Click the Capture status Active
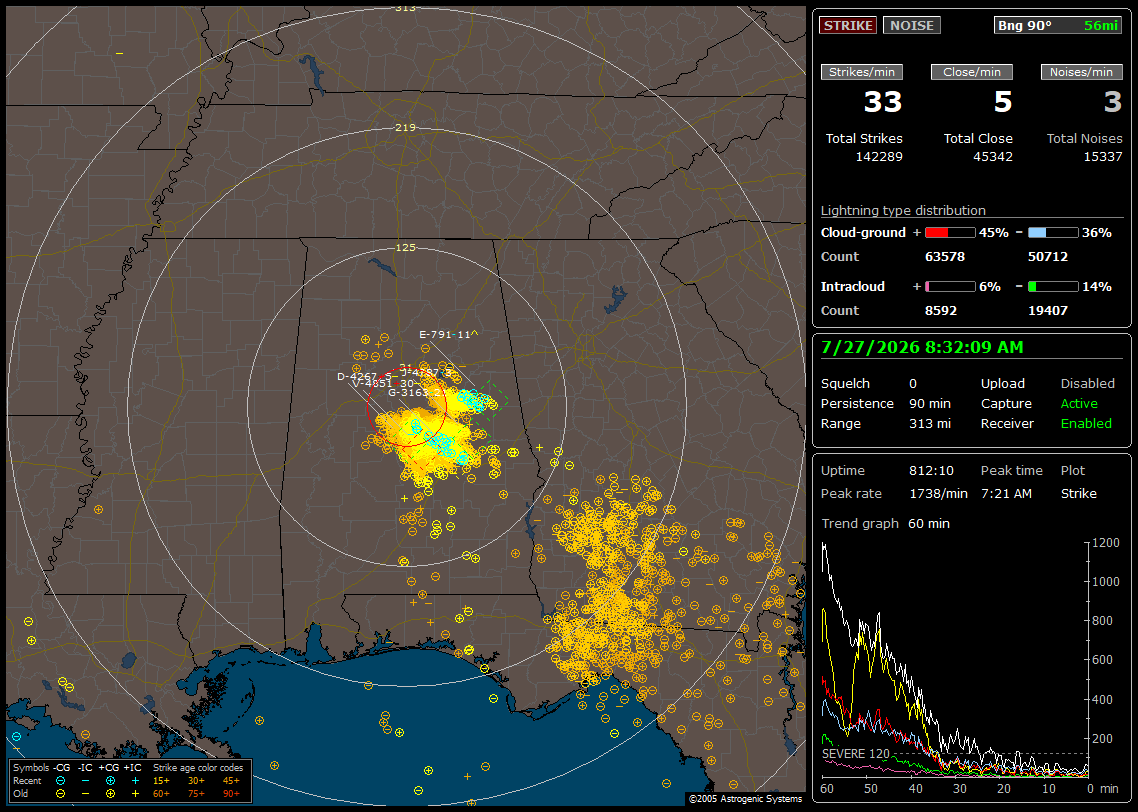The image size is (1138, 812). tap(1079, 403)
